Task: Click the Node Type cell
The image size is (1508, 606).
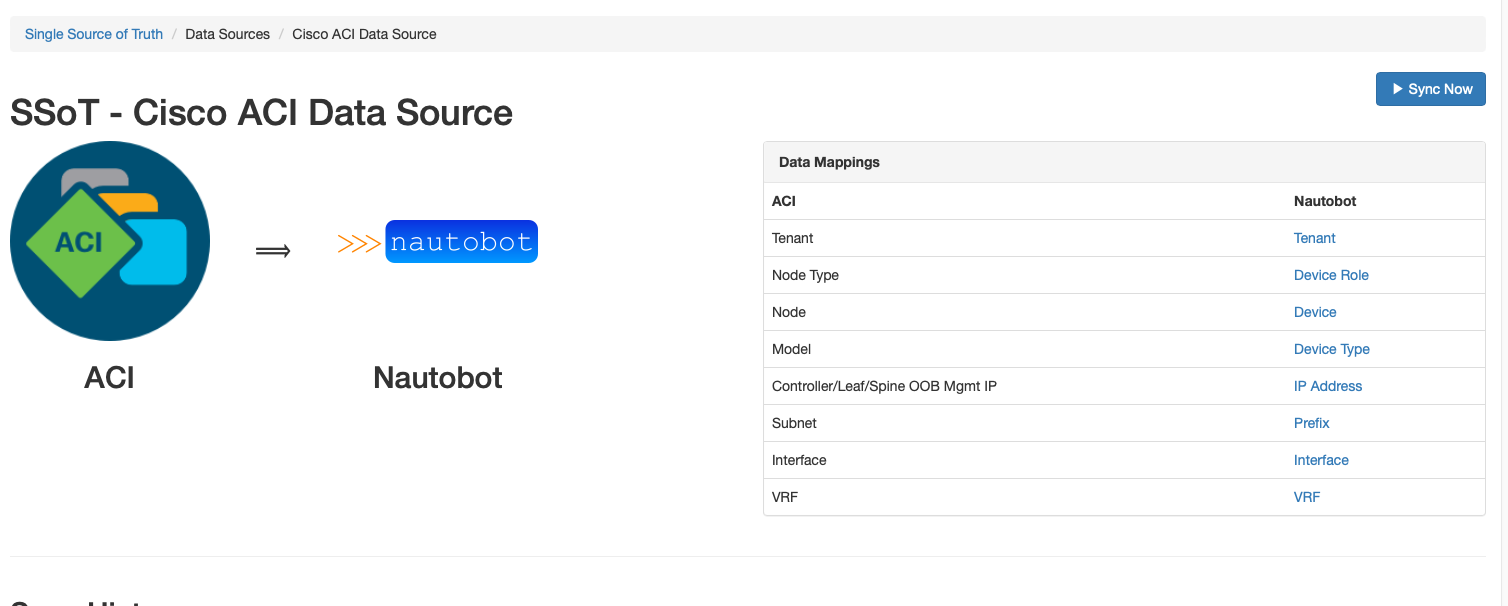Action: pos(1025,275)
